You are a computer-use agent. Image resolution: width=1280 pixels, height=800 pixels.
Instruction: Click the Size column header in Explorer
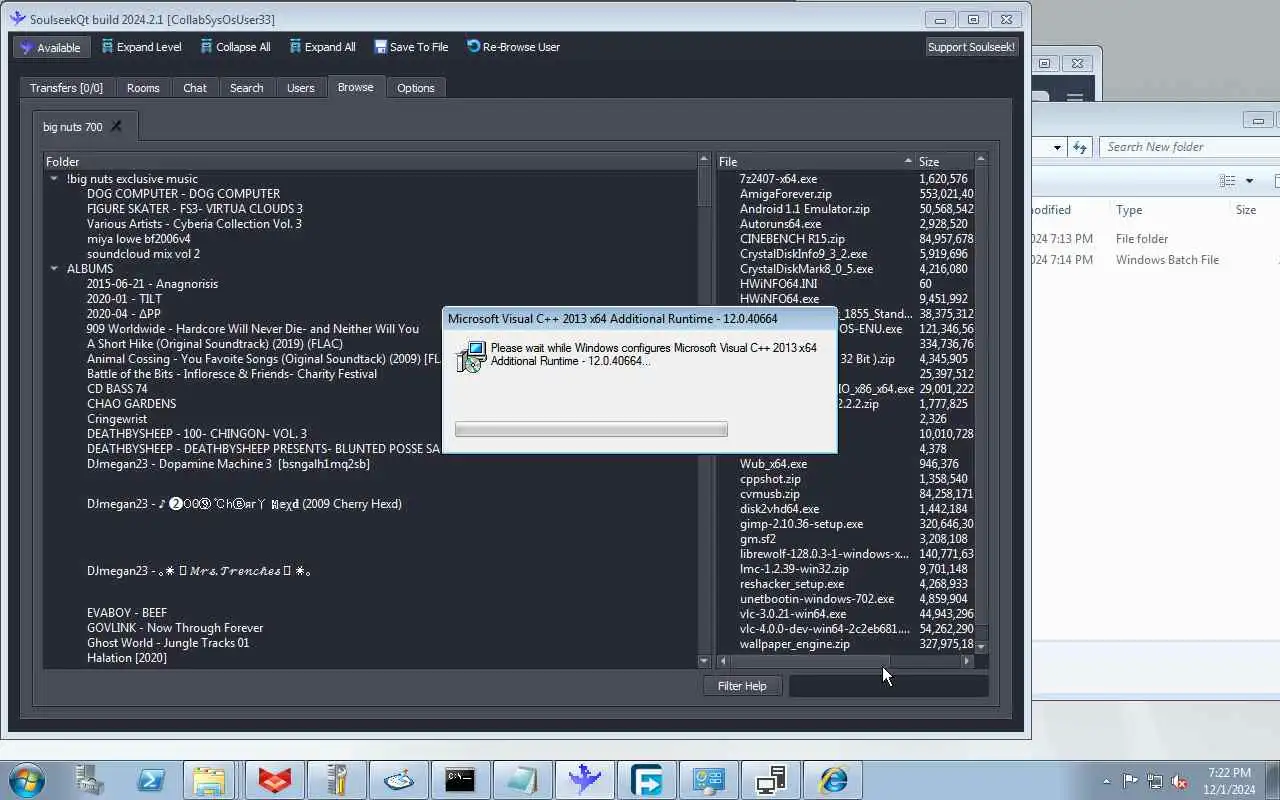tap(1246, 210)
